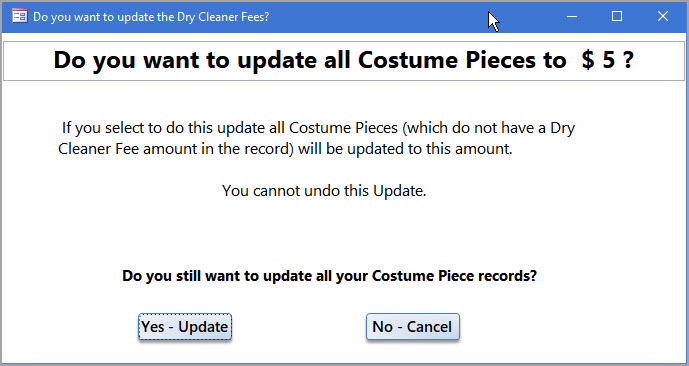Click the bold question 'Do you still want to update'

pyautogui.click(x=329, y=276)
